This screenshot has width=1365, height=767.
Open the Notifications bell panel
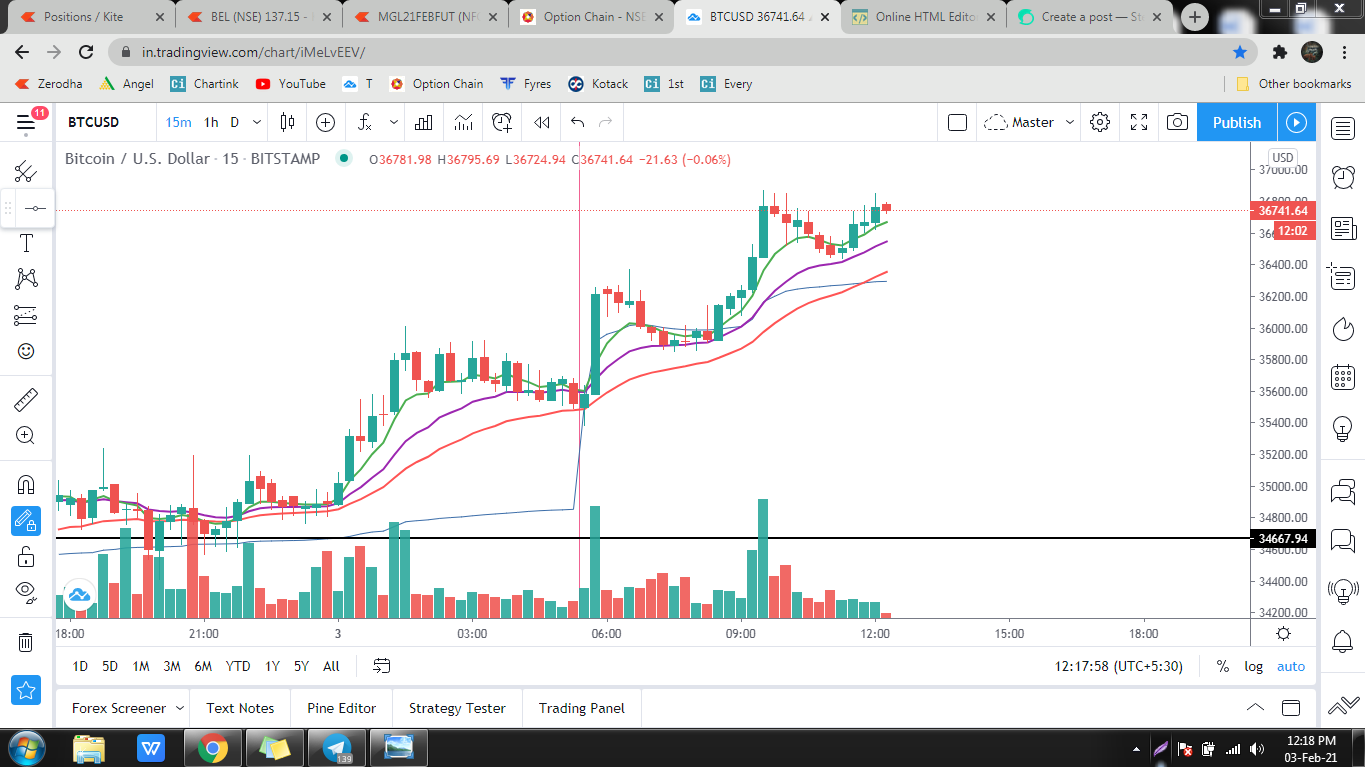pyautogui.click(x=1343, y=641)
